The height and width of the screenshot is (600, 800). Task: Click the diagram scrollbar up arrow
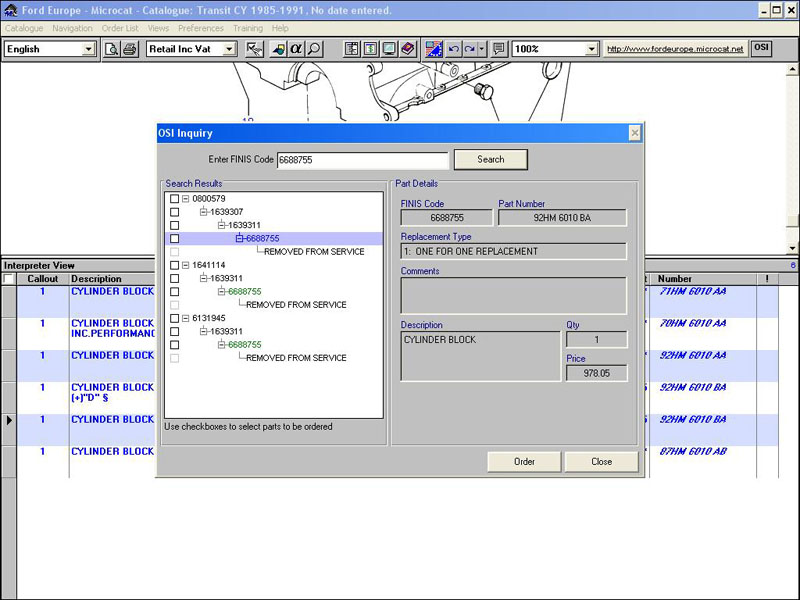click(x=792, y=69)
